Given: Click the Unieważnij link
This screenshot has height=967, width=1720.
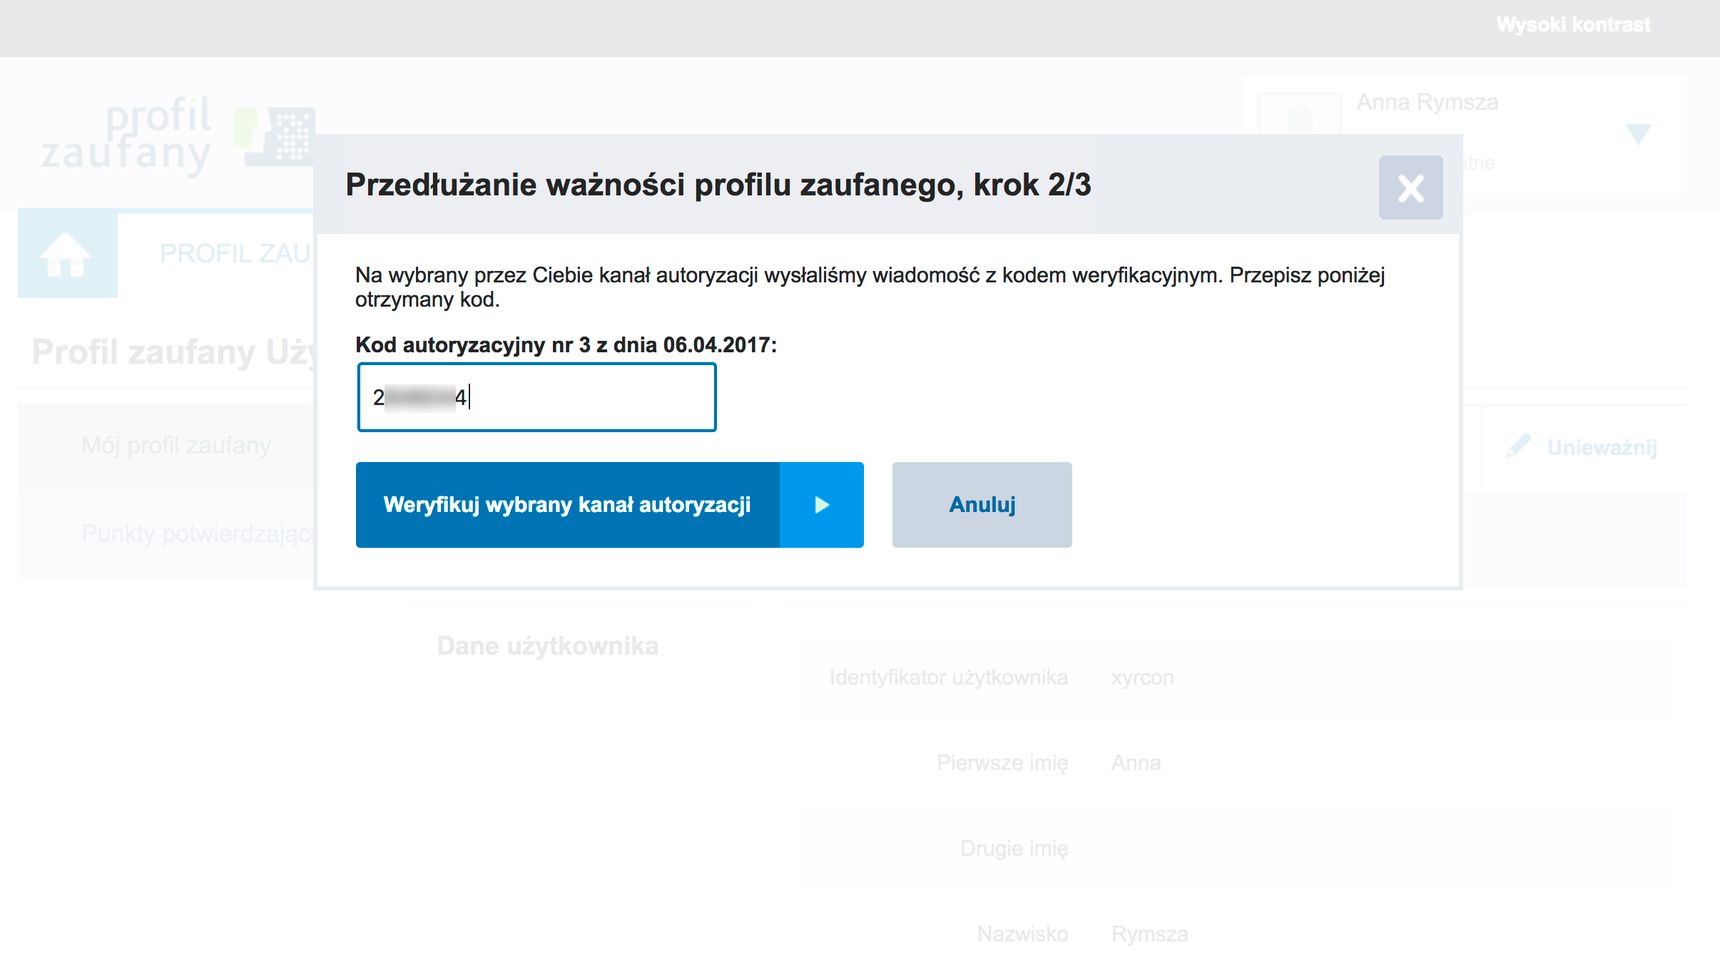Looking at the screenshot, I should [1601, 448].
